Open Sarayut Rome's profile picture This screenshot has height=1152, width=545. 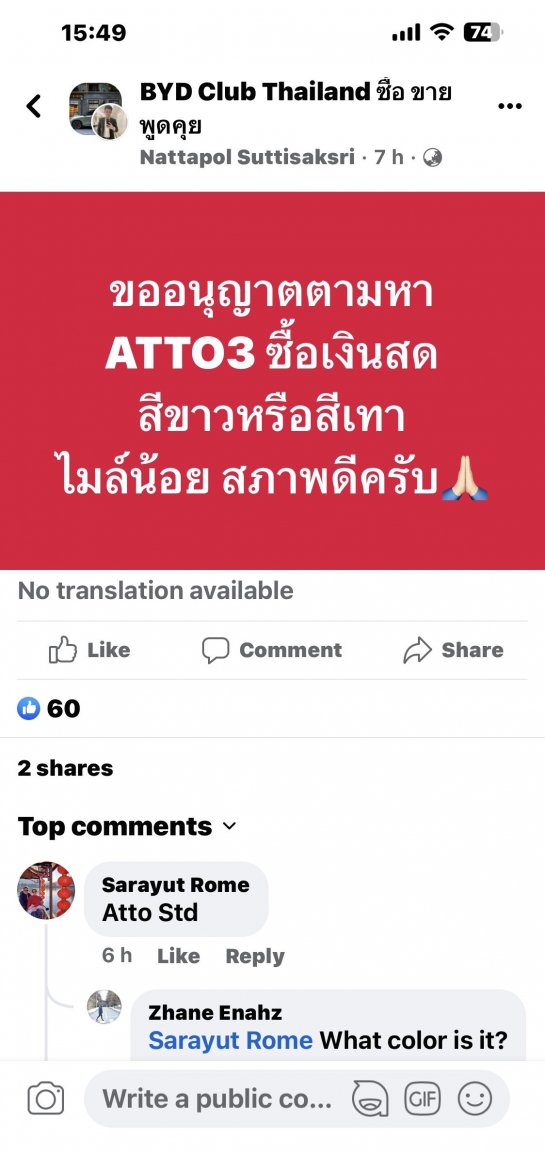(46, 890)
